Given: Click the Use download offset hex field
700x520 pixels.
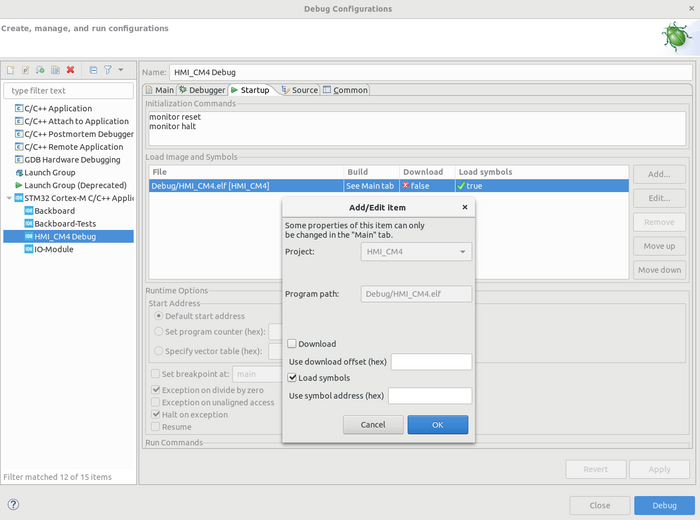Looking at the screenshot, I should coord(431,362).
